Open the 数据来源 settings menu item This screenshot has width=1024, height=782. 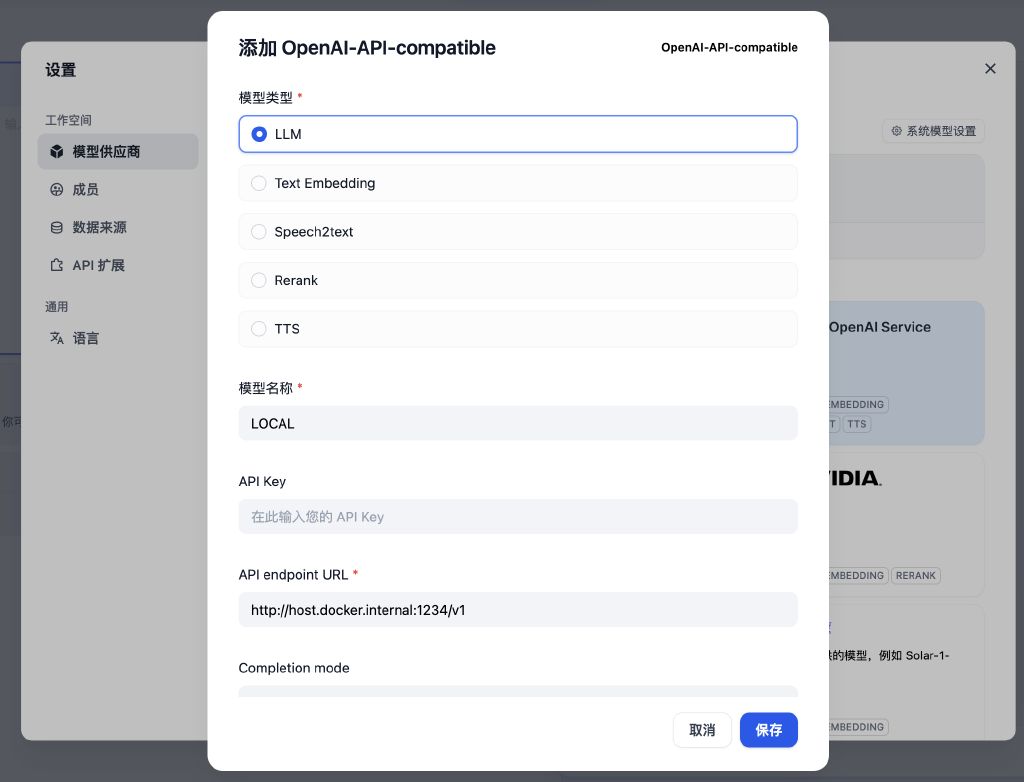coord(100,228)
